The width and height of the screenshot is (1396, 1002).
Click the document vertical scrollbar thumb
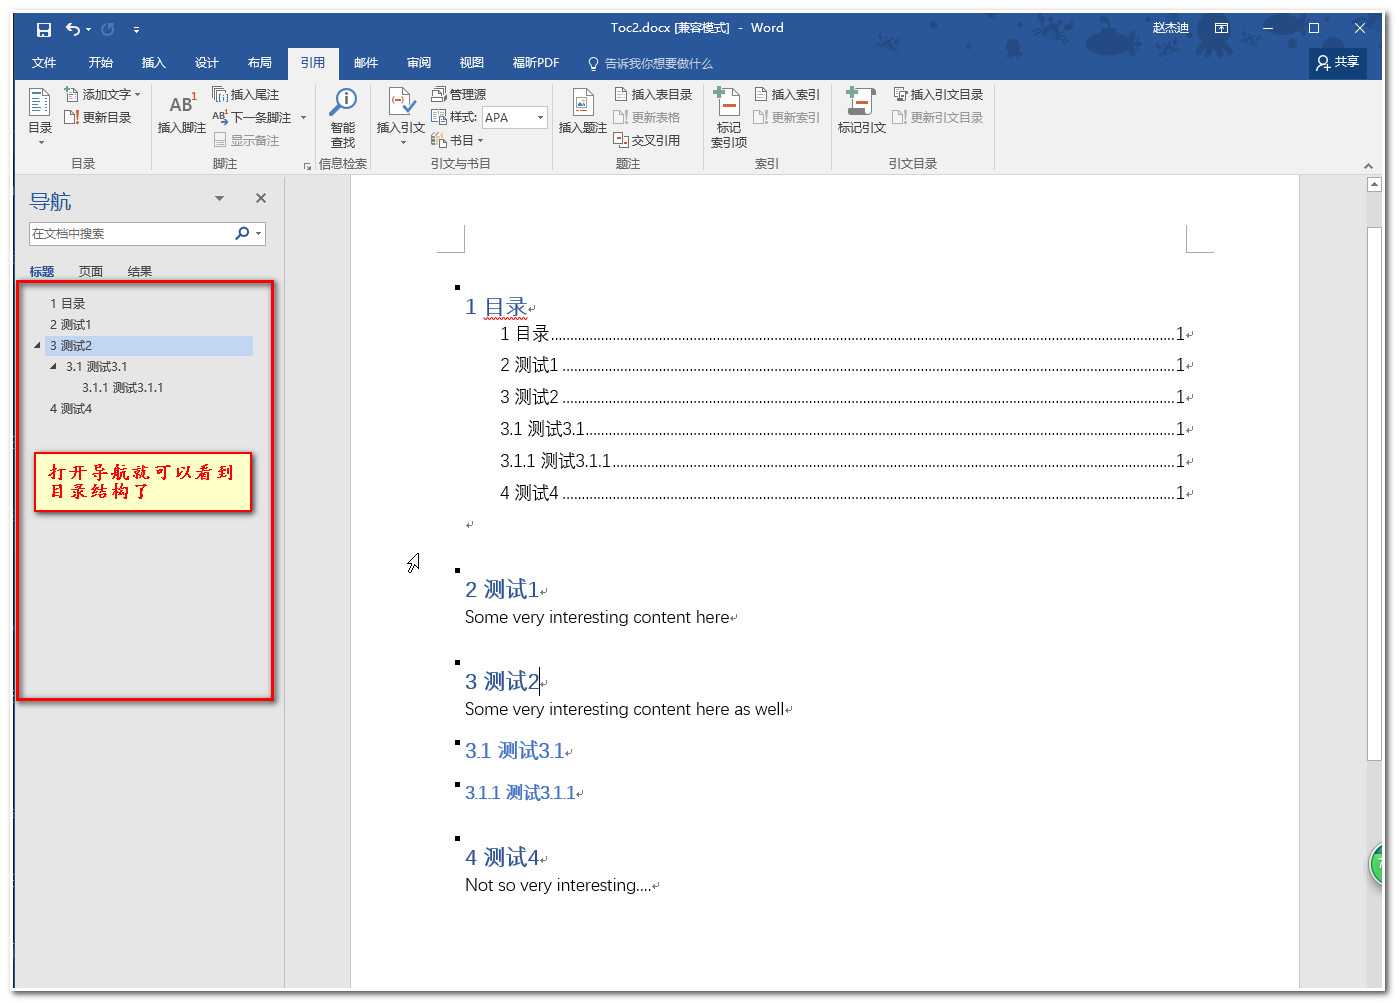click(x=1374, y=495)
